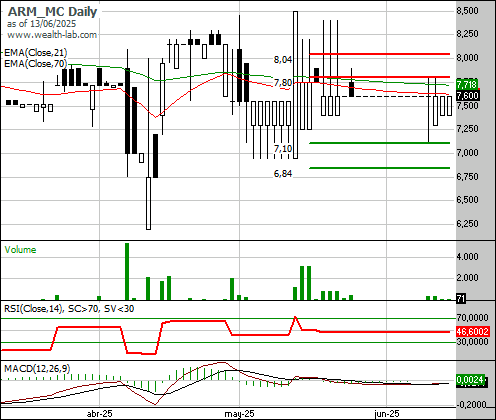This screenshot has width=496, height=420.
Task: Click the may-25 date axis label
Action: click(x=239, y=414)
